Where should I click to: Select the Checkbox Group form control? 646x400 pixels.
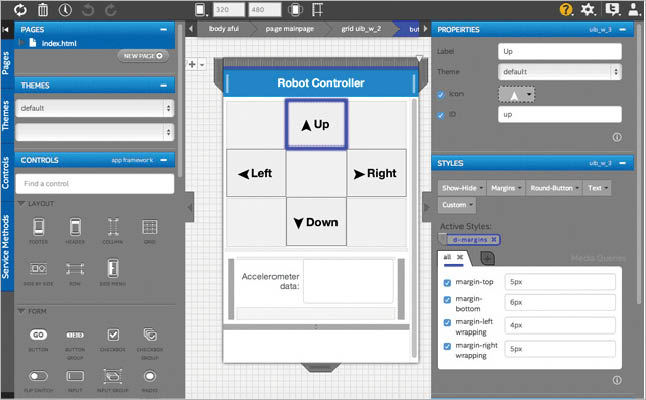[x=150, y=344]
